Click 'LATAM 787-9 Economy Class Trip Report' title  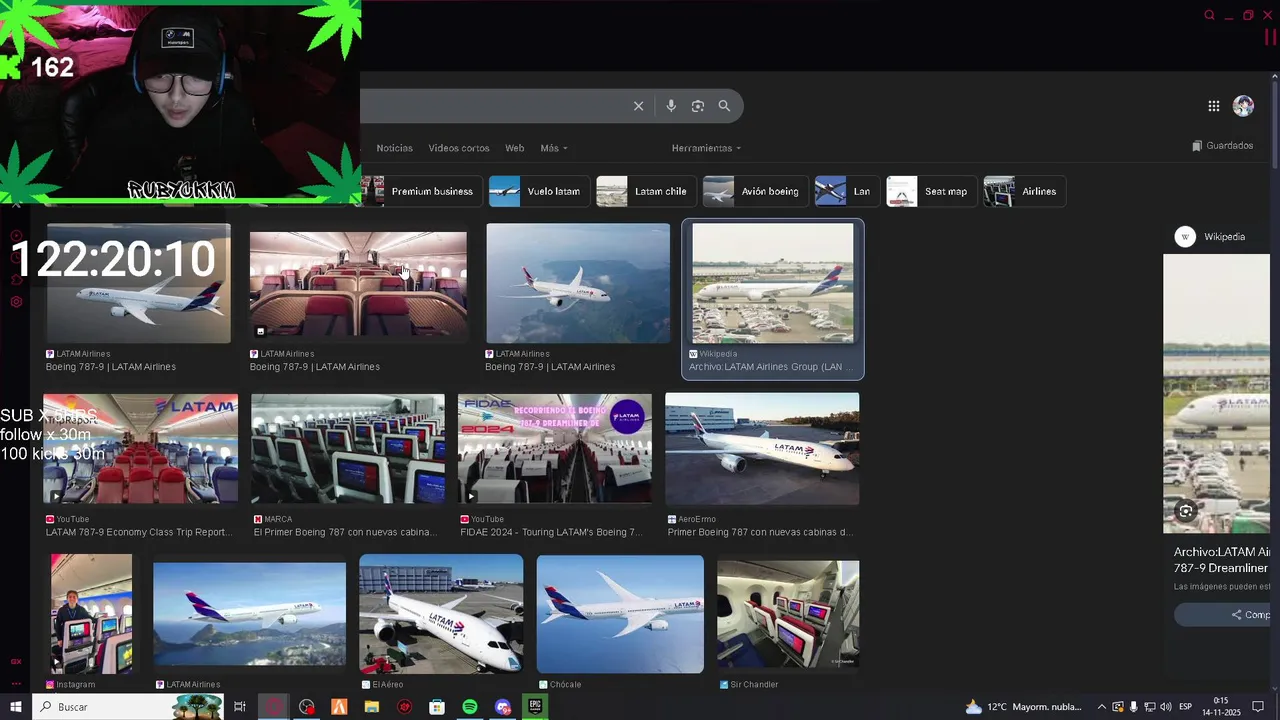tap(138, 532)
